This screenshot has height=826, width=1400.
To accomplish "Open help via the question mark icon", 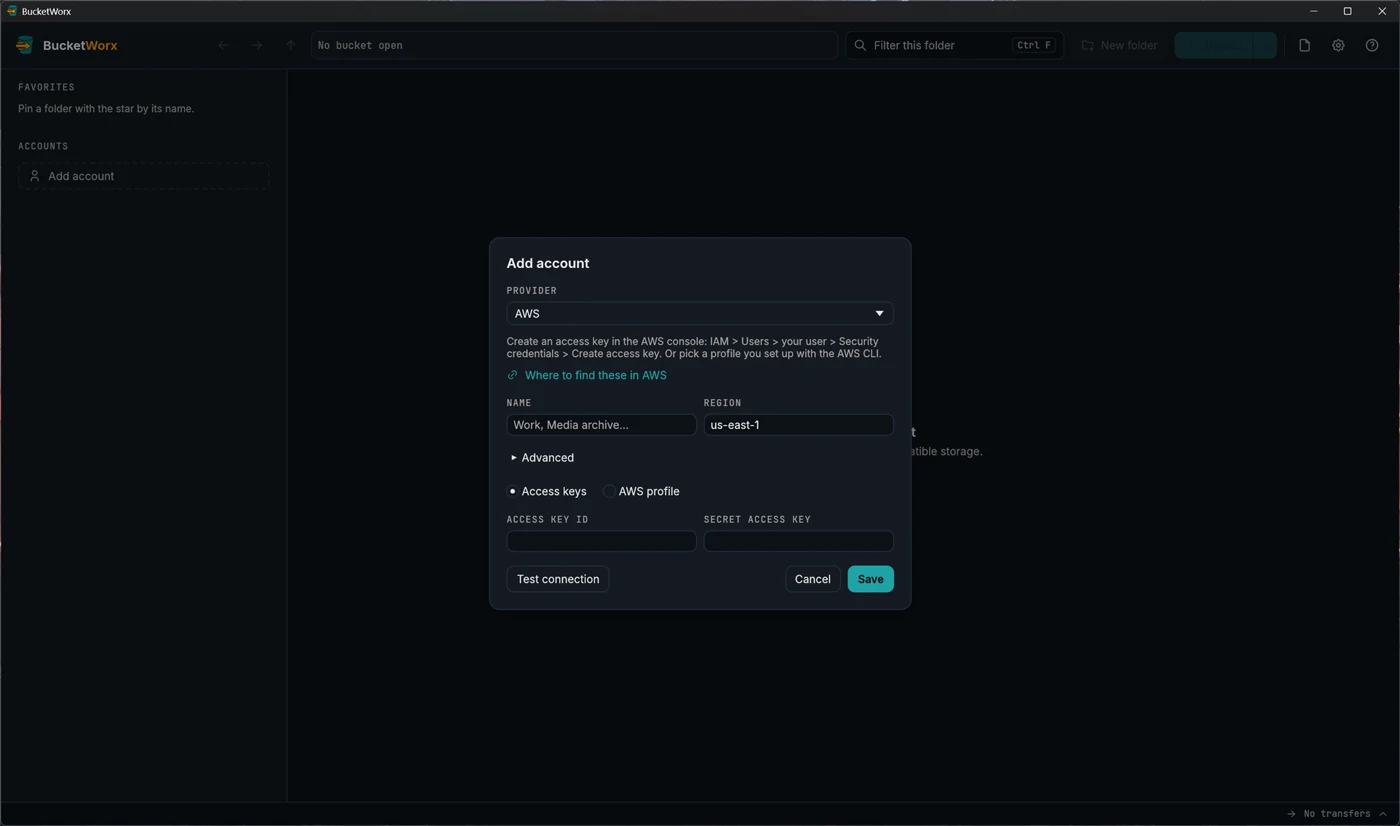I will coord(1372,45).
